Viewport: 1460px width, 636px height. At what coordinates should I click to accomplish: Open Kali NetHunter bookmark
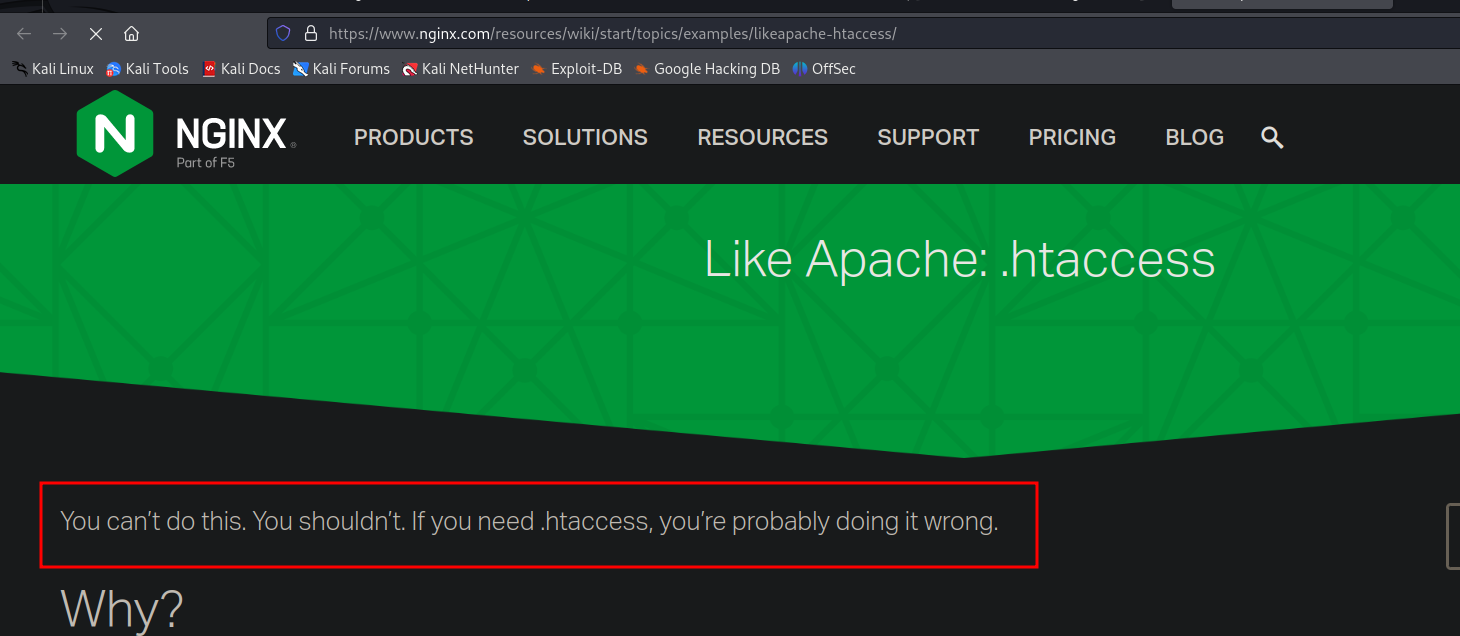point(460,69)
